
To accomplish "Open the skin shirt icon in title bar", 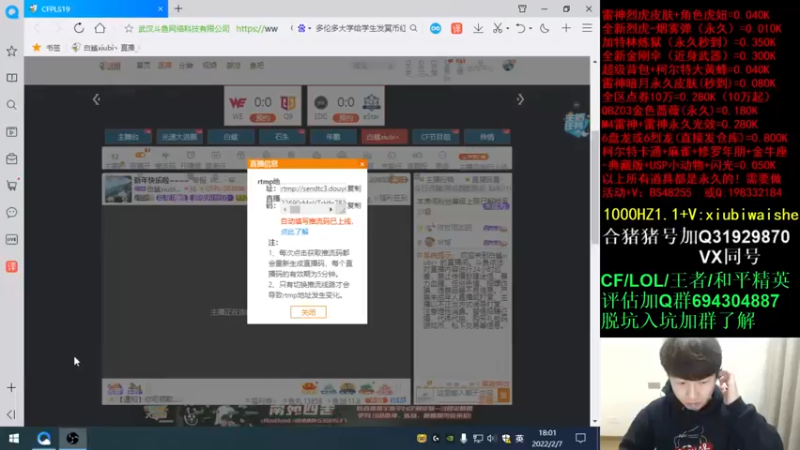I will [x=522, y=9].
